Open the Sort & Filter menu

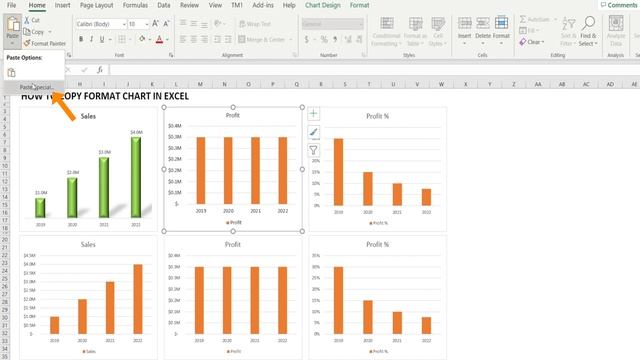pos(569,31)
